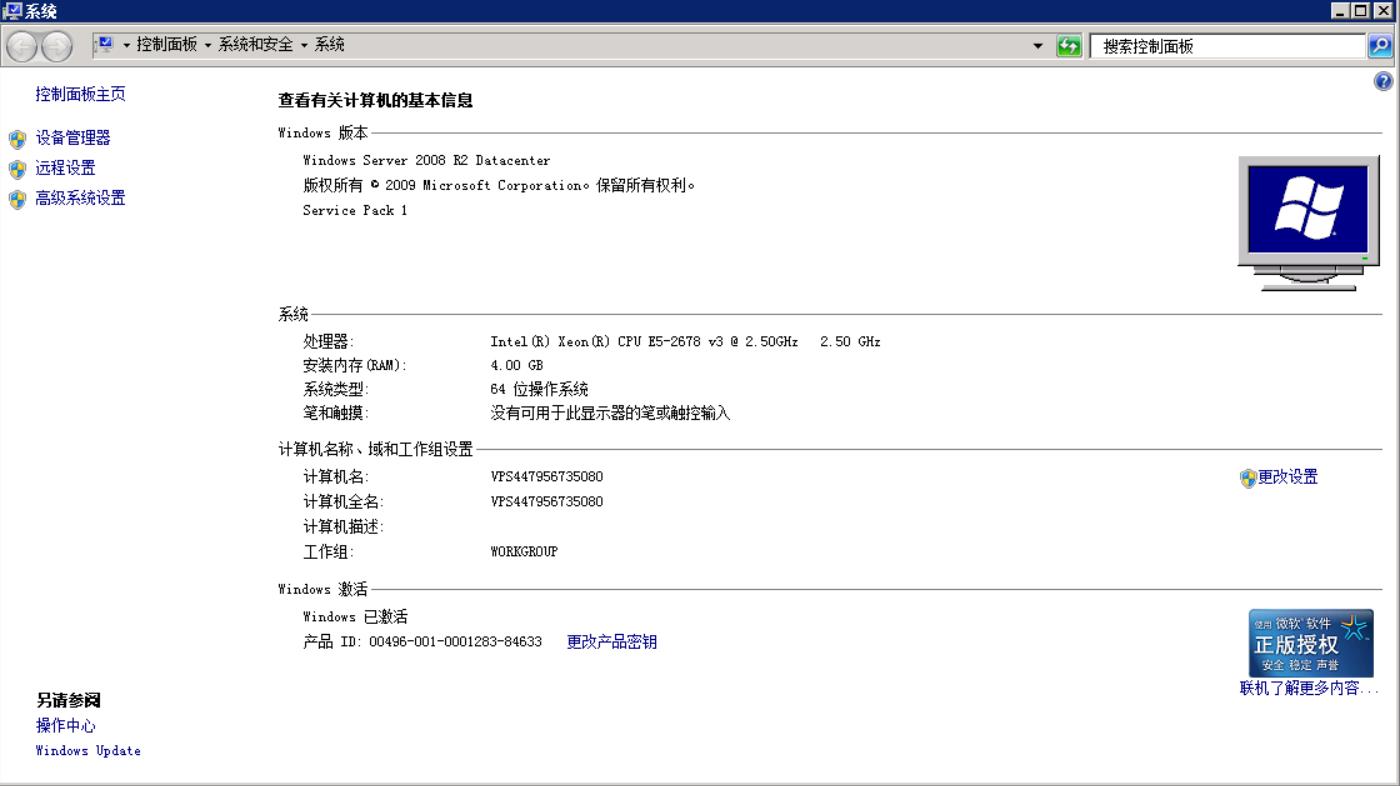The height and width of the screenshot is (786, 1400).
Task: Click the 64 位操作系统 system type value
Action: pos(539,389)
